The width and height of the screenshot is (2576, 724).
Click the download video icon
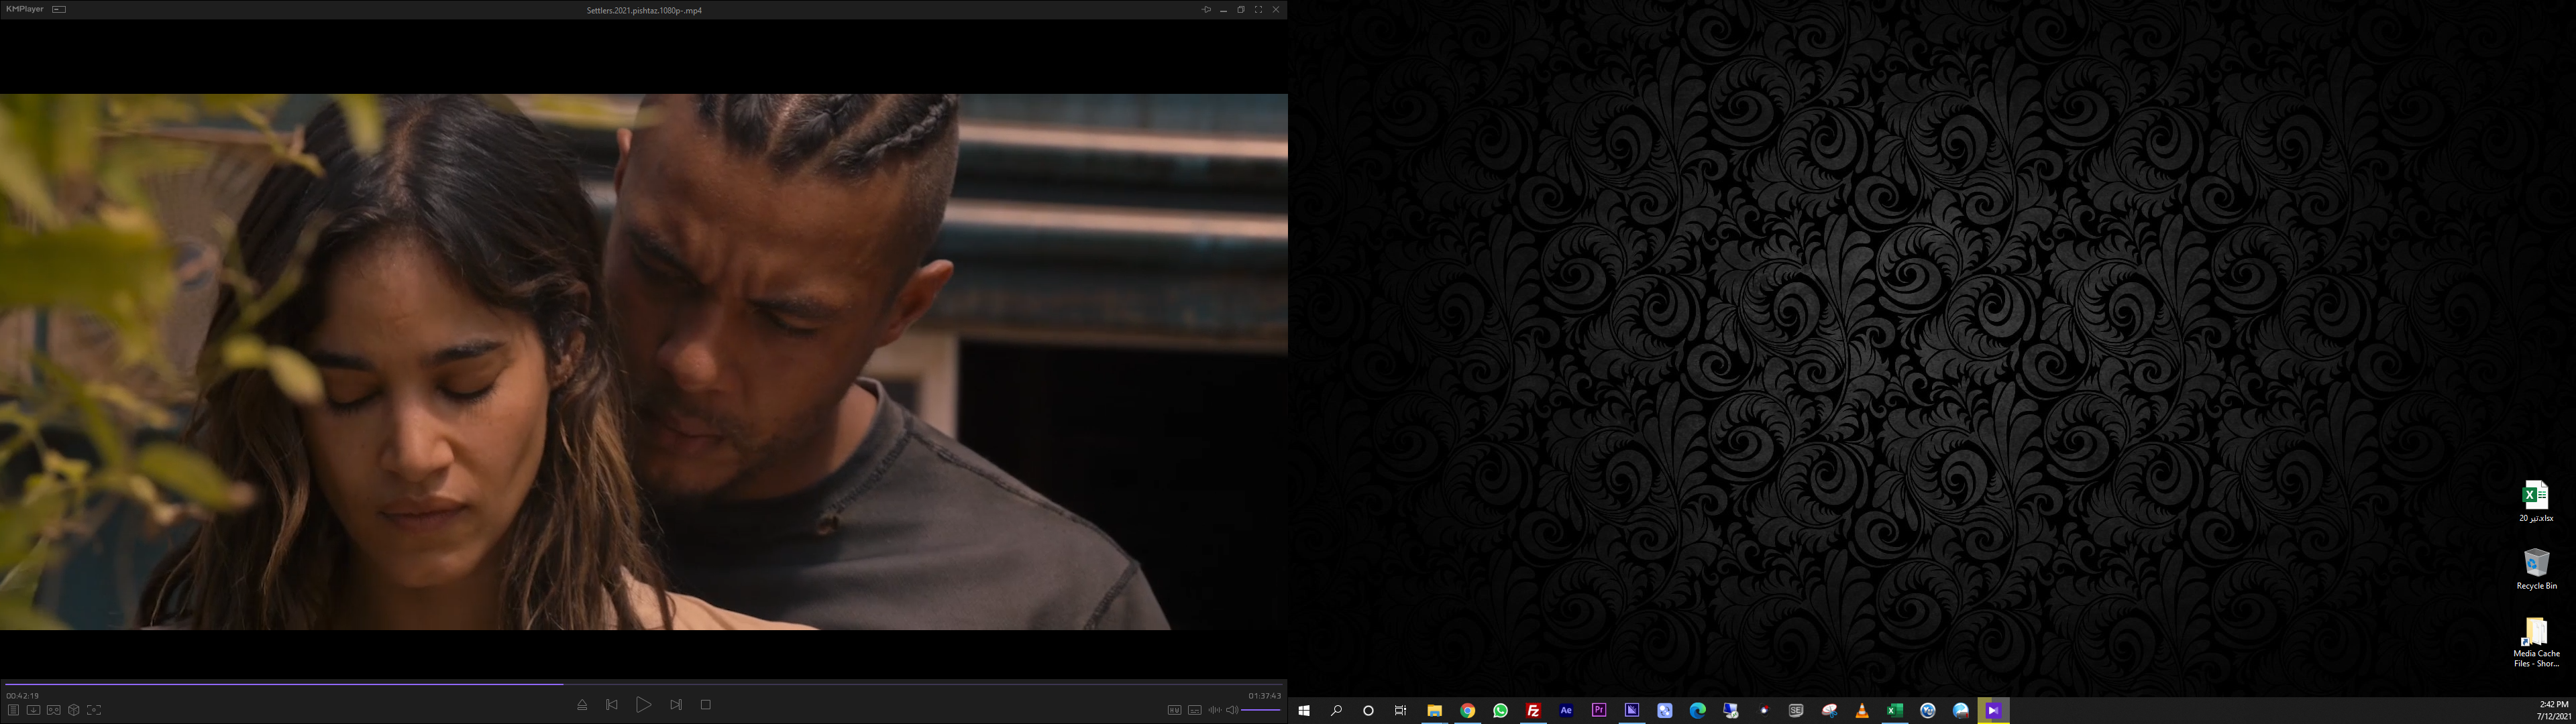[33, 710]
